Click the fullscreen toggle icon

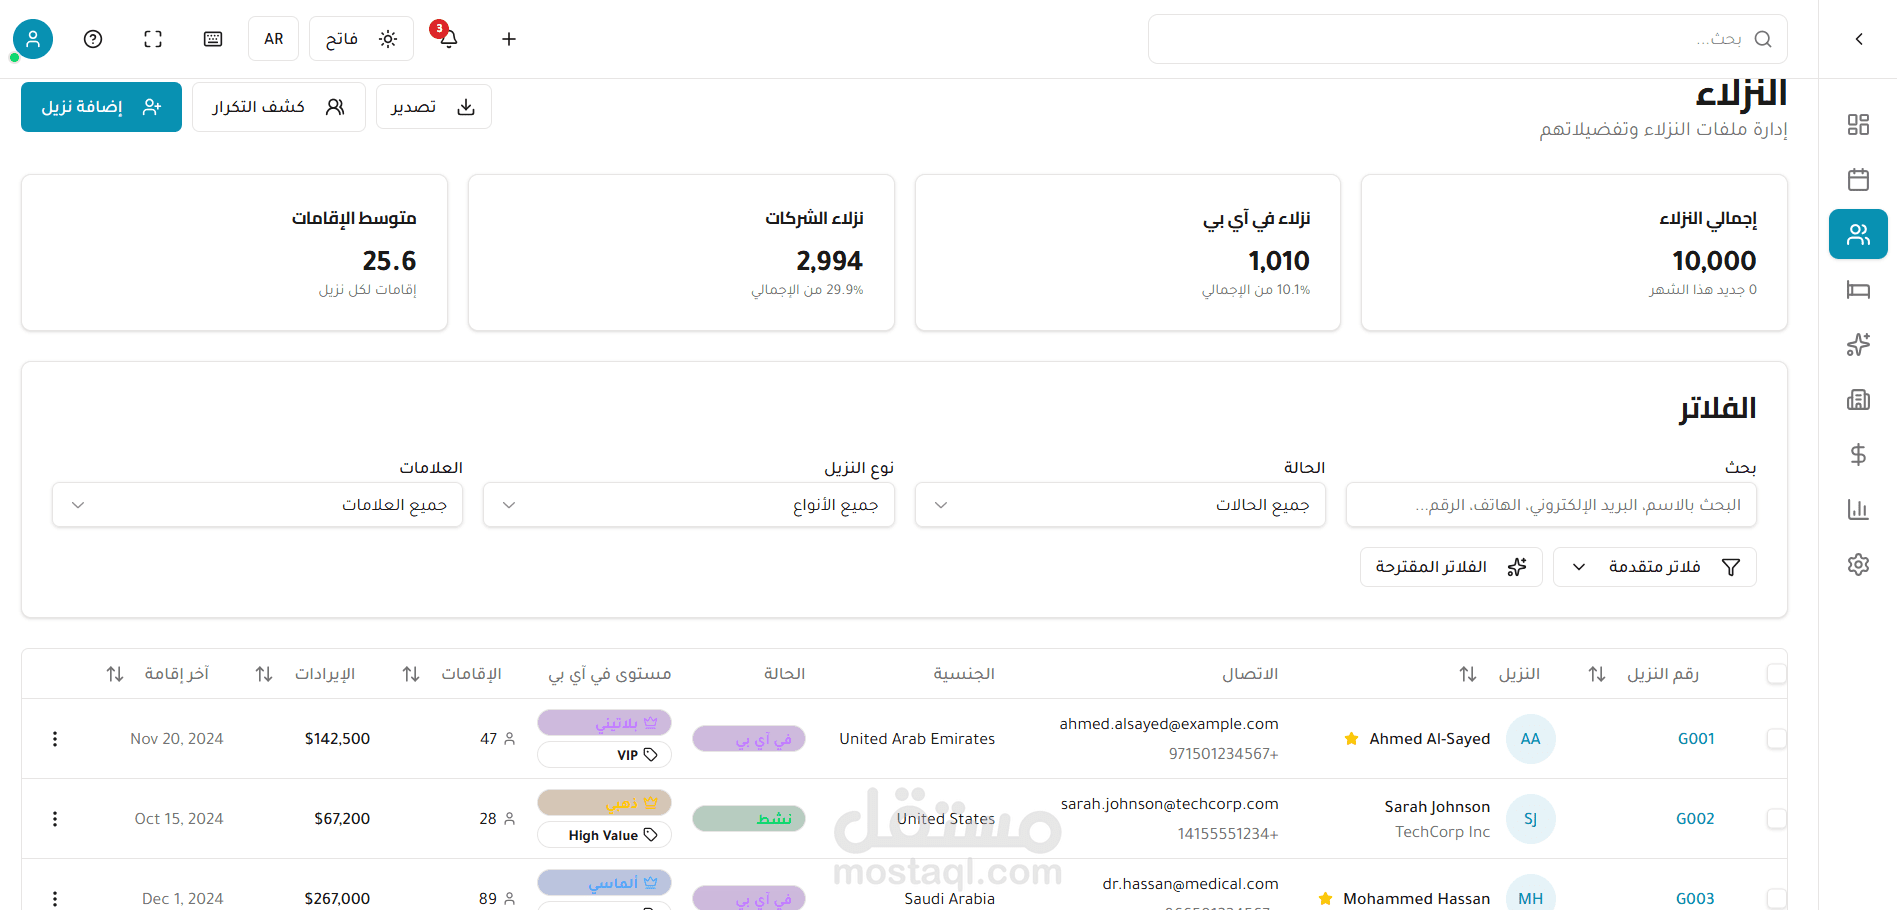(153, 39)
